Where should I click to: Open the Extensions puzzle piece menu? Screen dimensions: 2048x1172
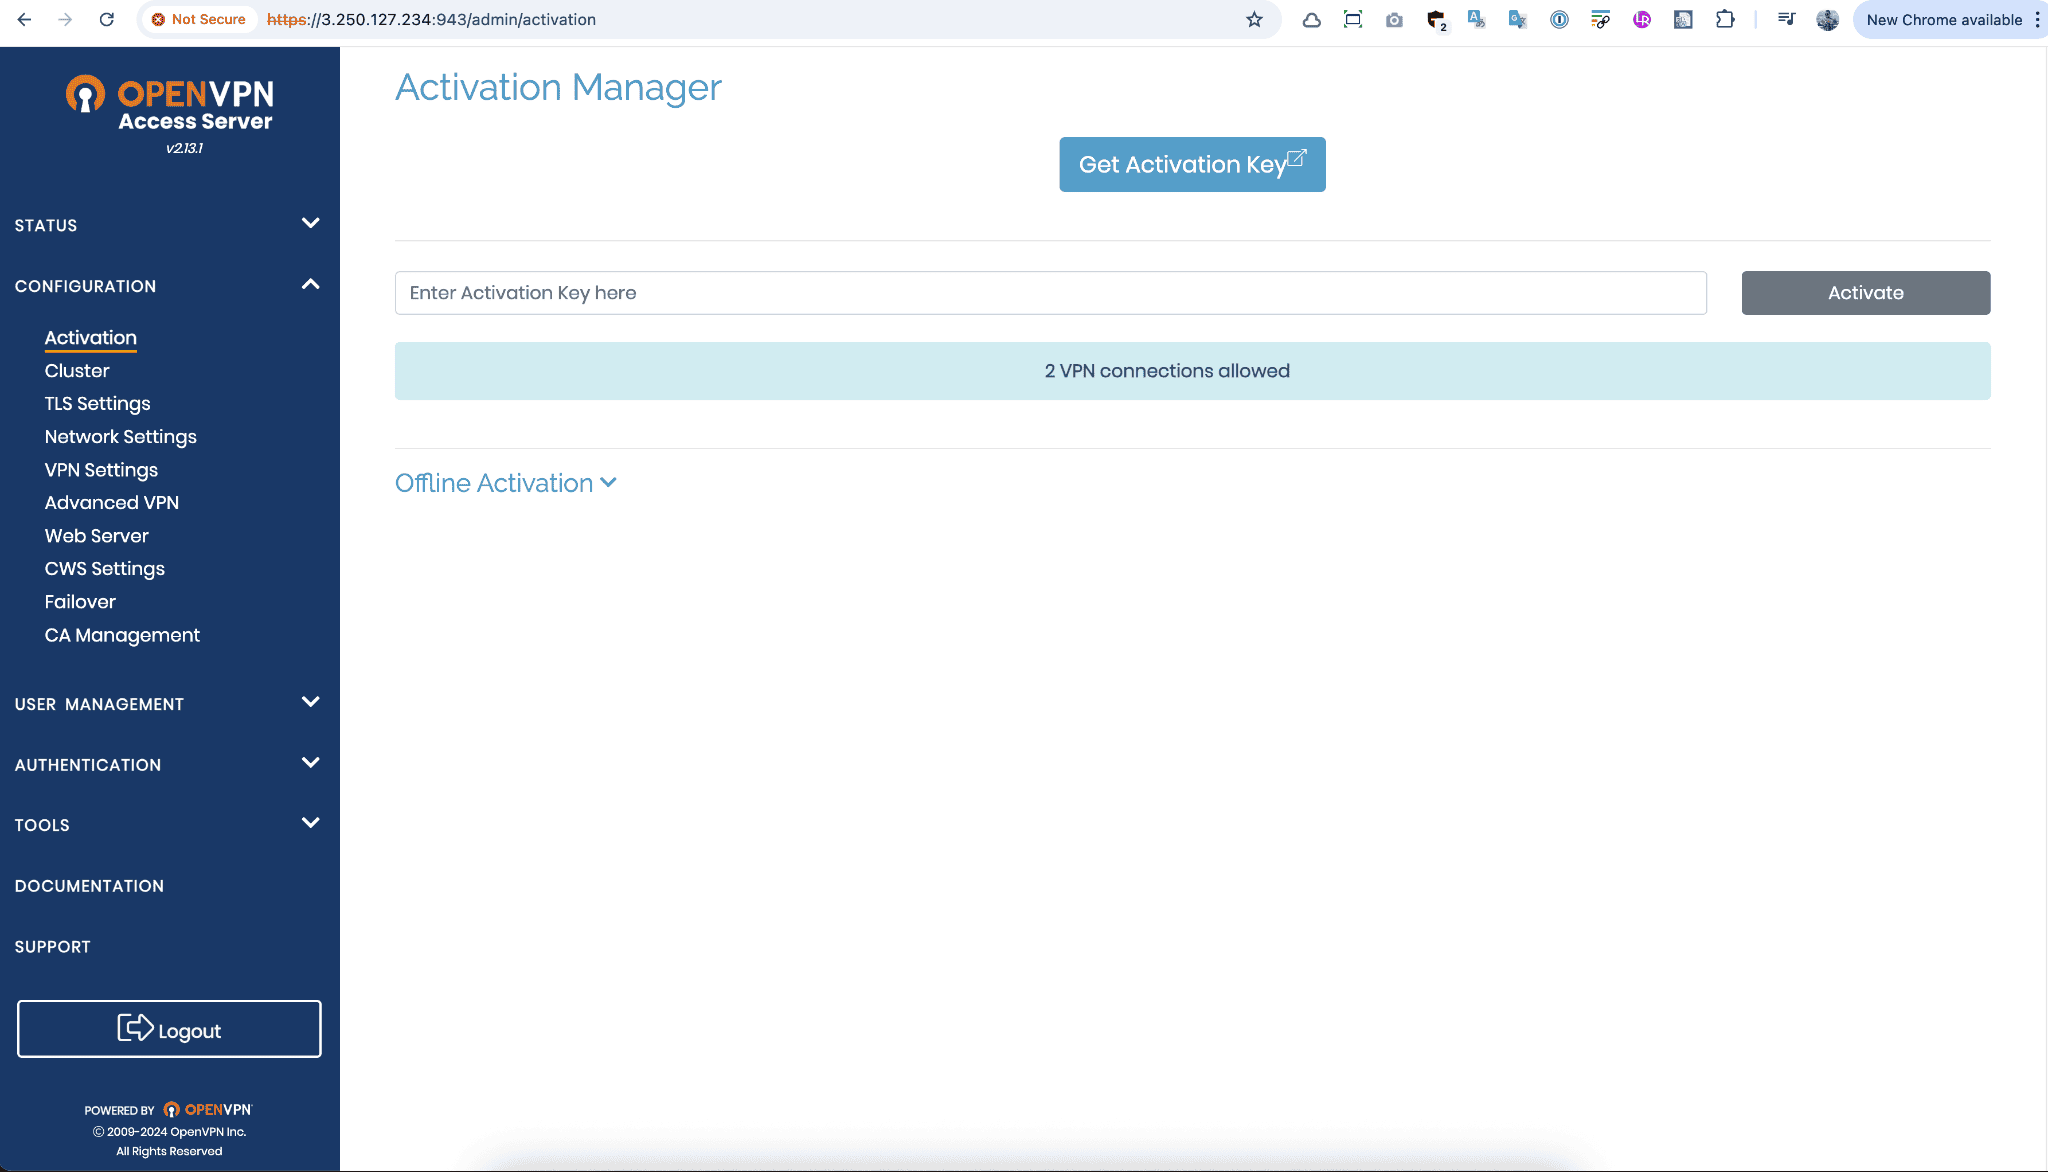coord(1725,20)
